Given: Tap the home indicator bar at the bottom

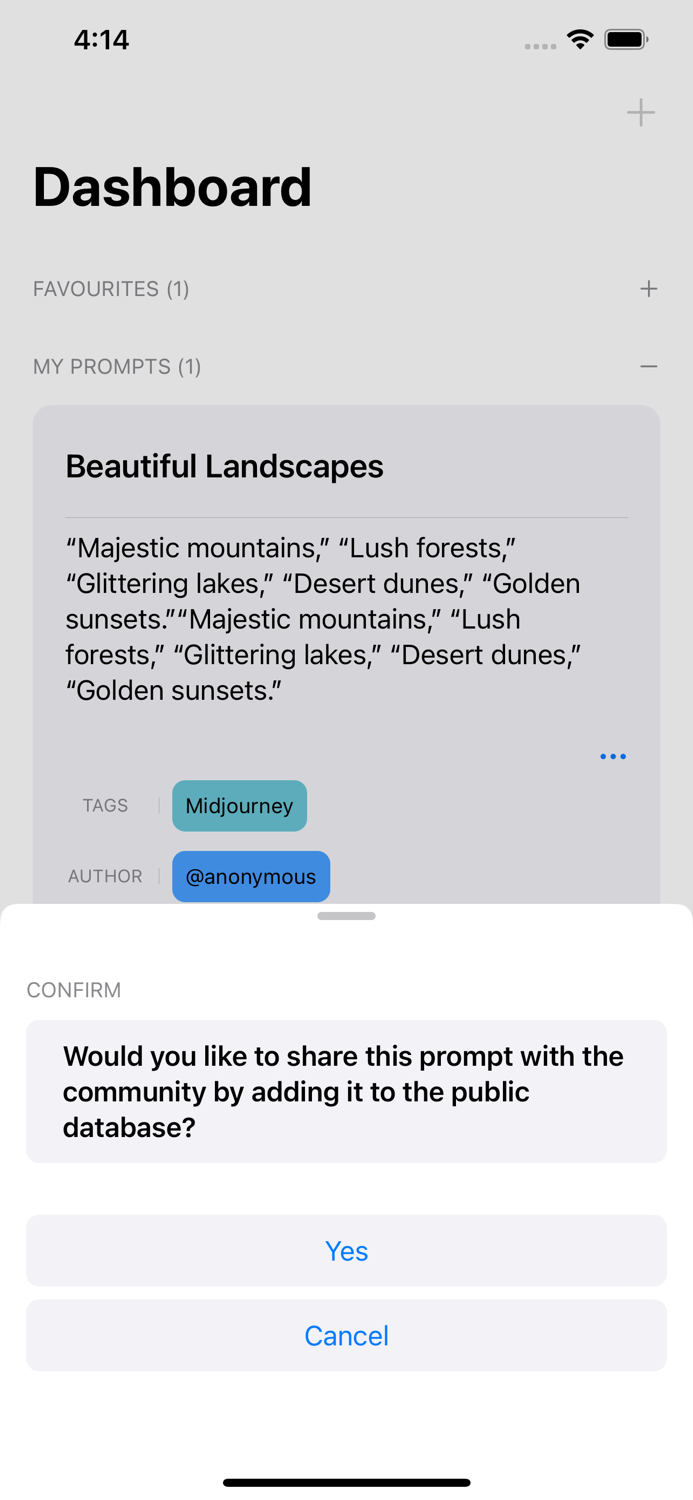Looking at the screenshot, I should pyautogui.click(x=346, y=1482).
